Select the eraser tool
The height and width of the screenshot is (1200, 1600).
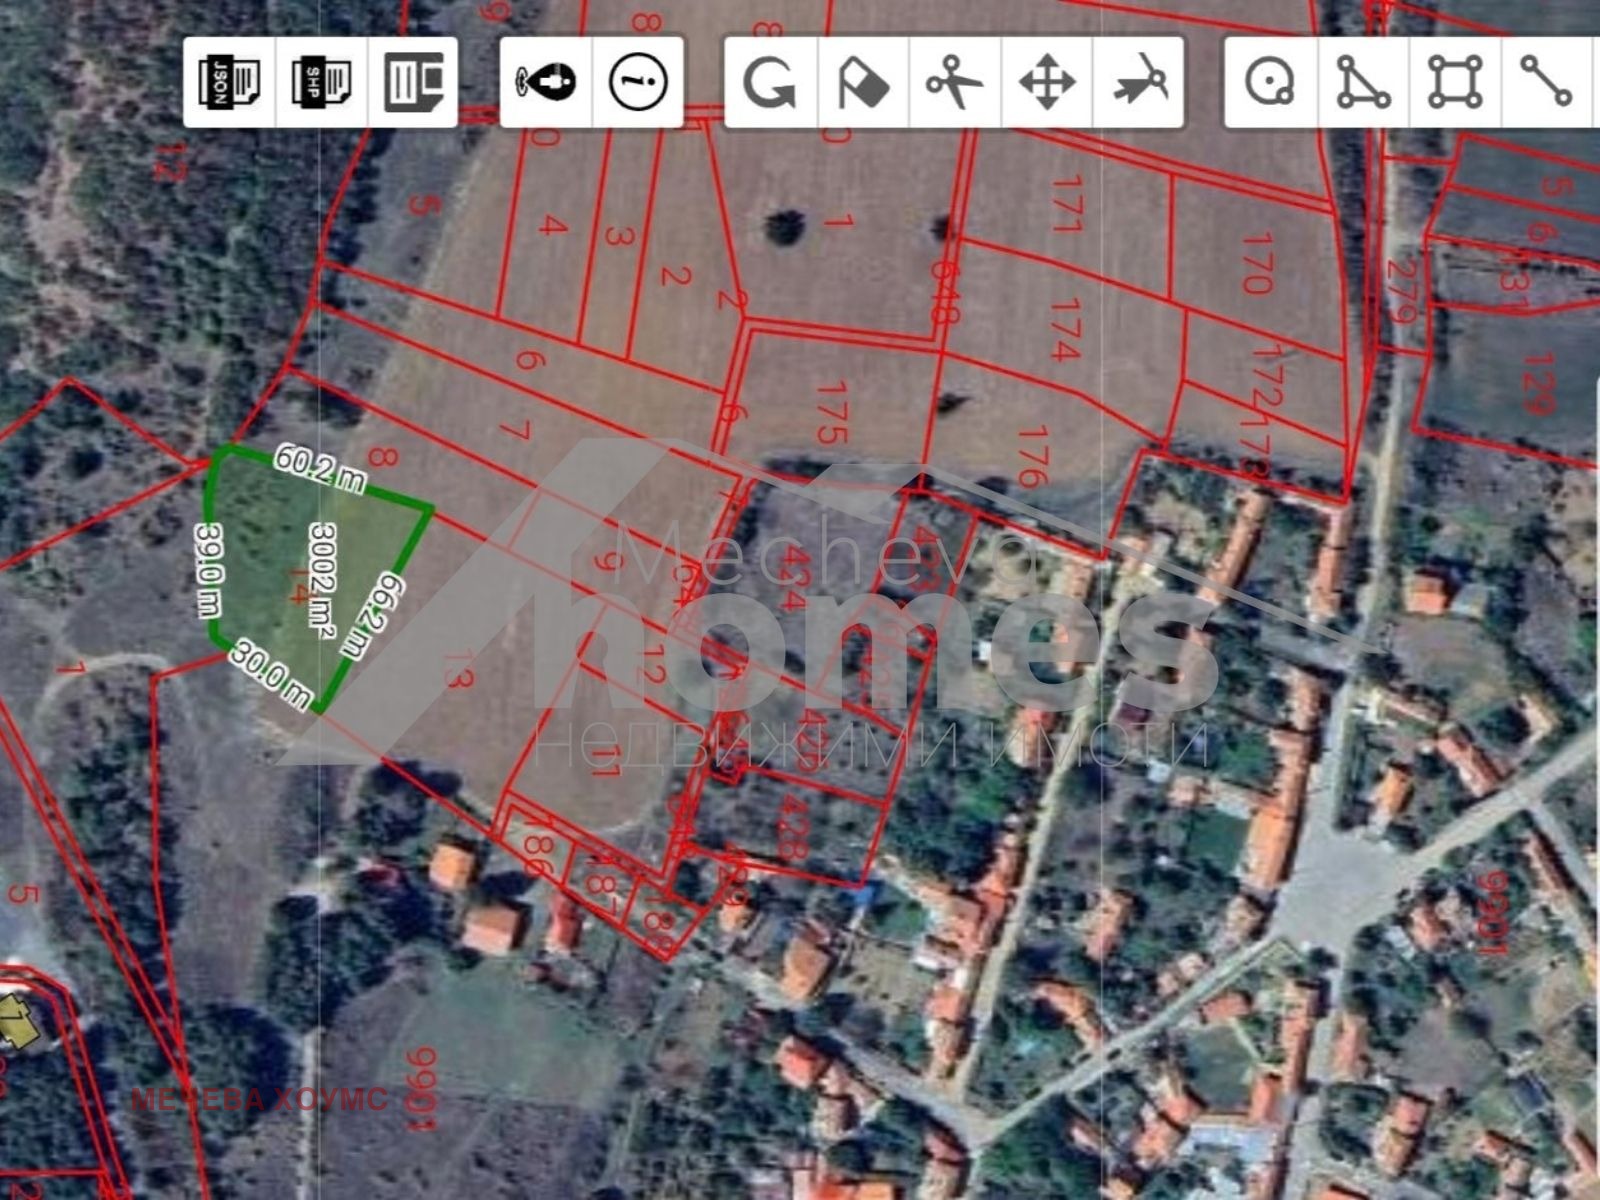coord(863,82)
